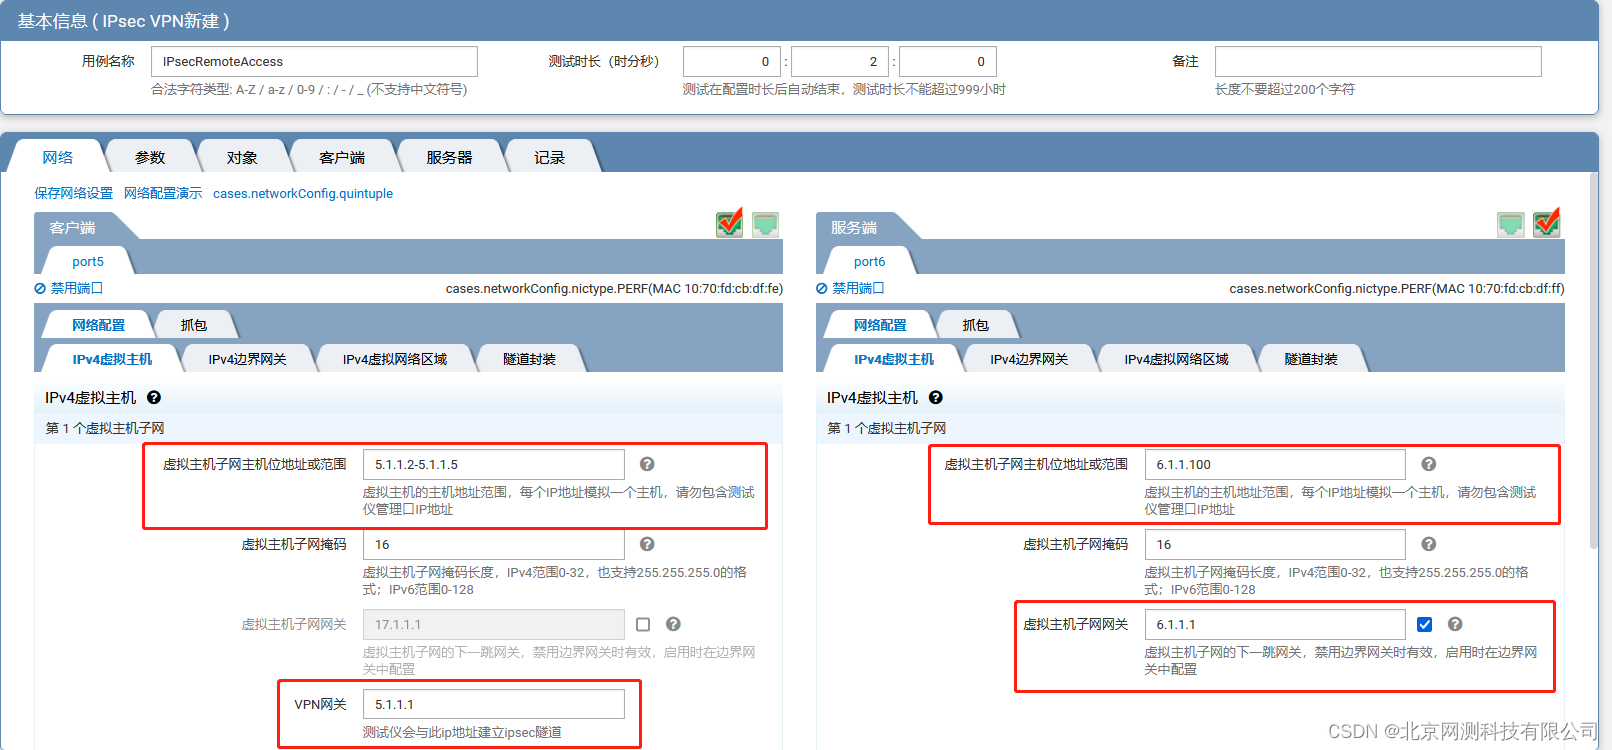Select server 网络配置 tab
The image size is (1612, 750).
coord(881,325)
